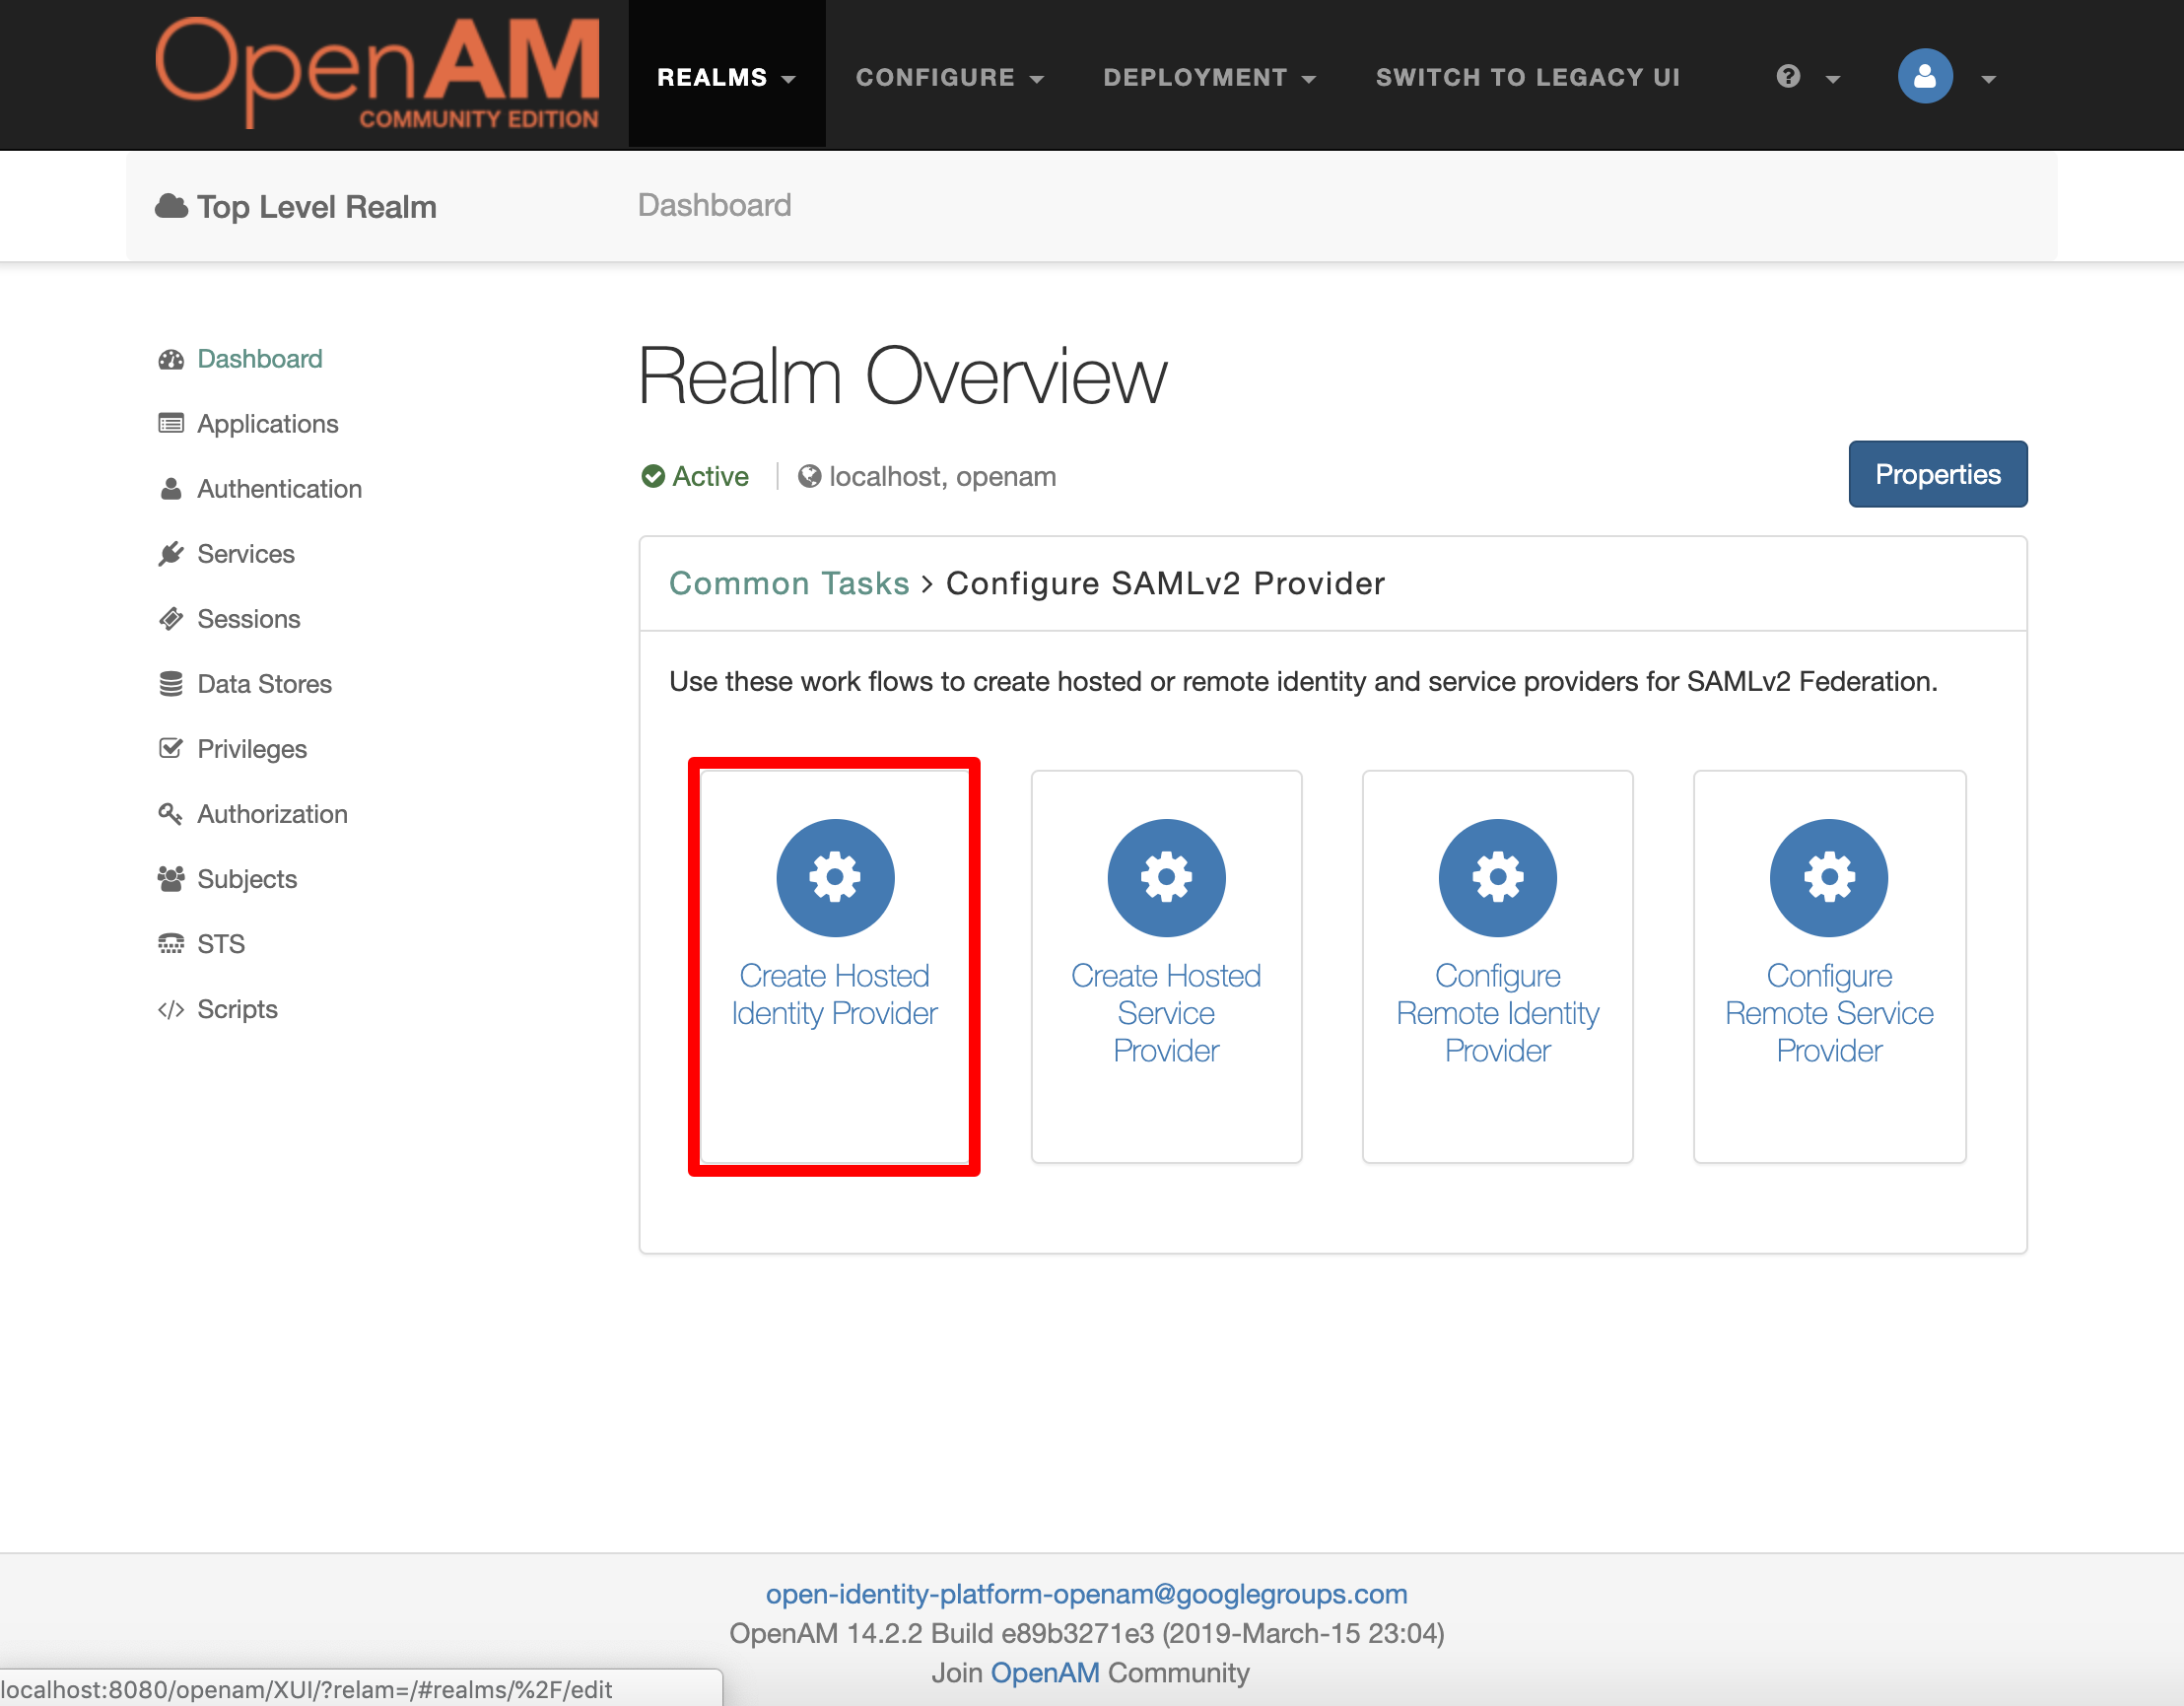Click the Configure Remote Service Provider gear icon
This screenshot has width=2184, height=1706.
click(x=1829, y=878)
